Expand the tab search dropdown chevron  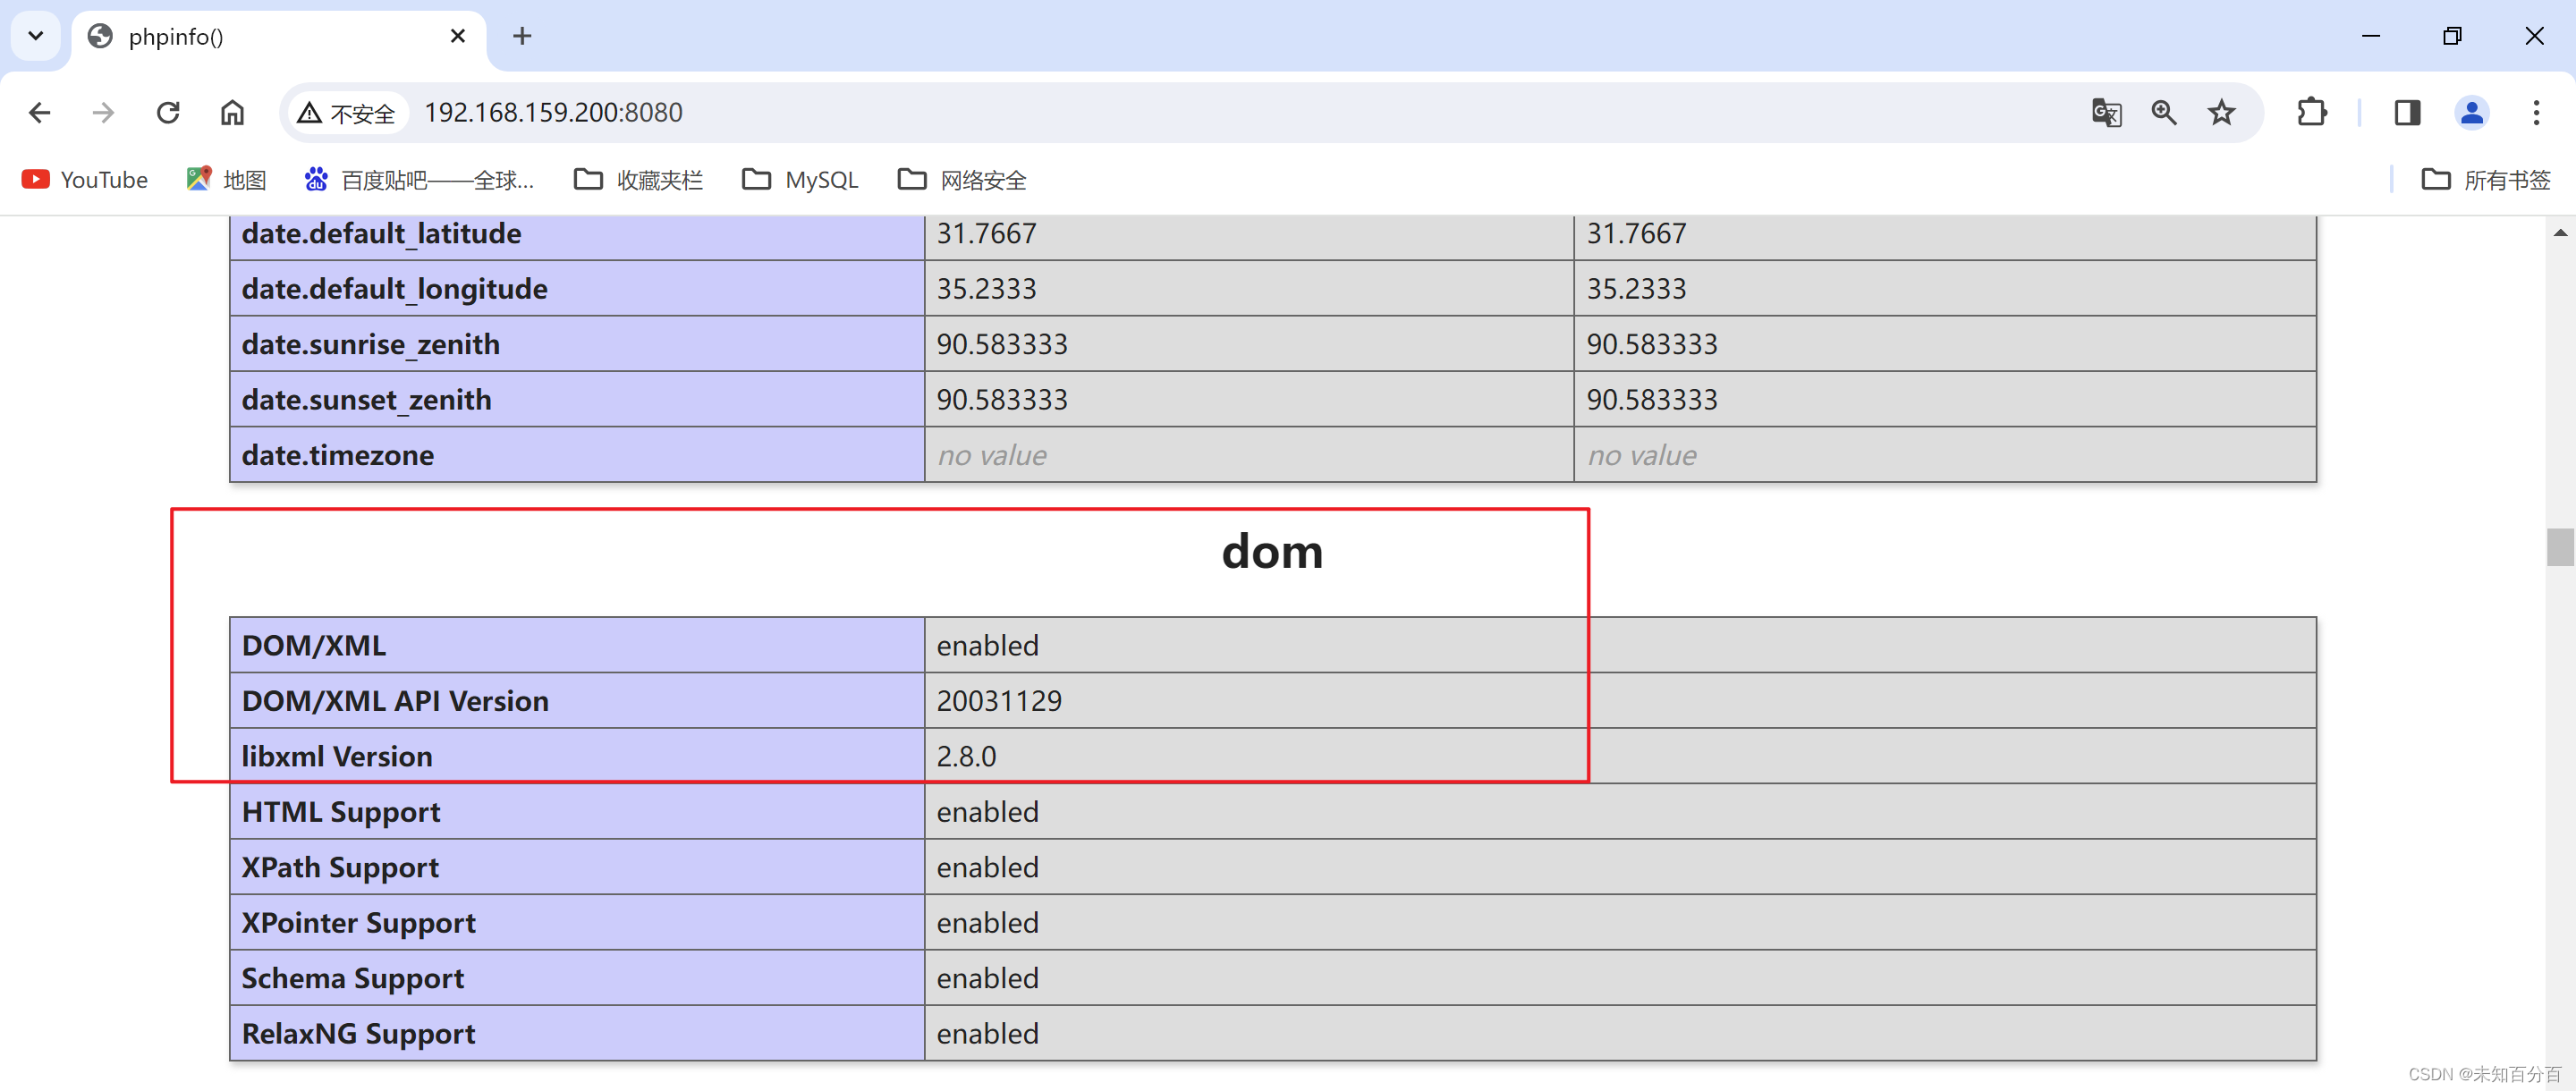click(36, 36)
